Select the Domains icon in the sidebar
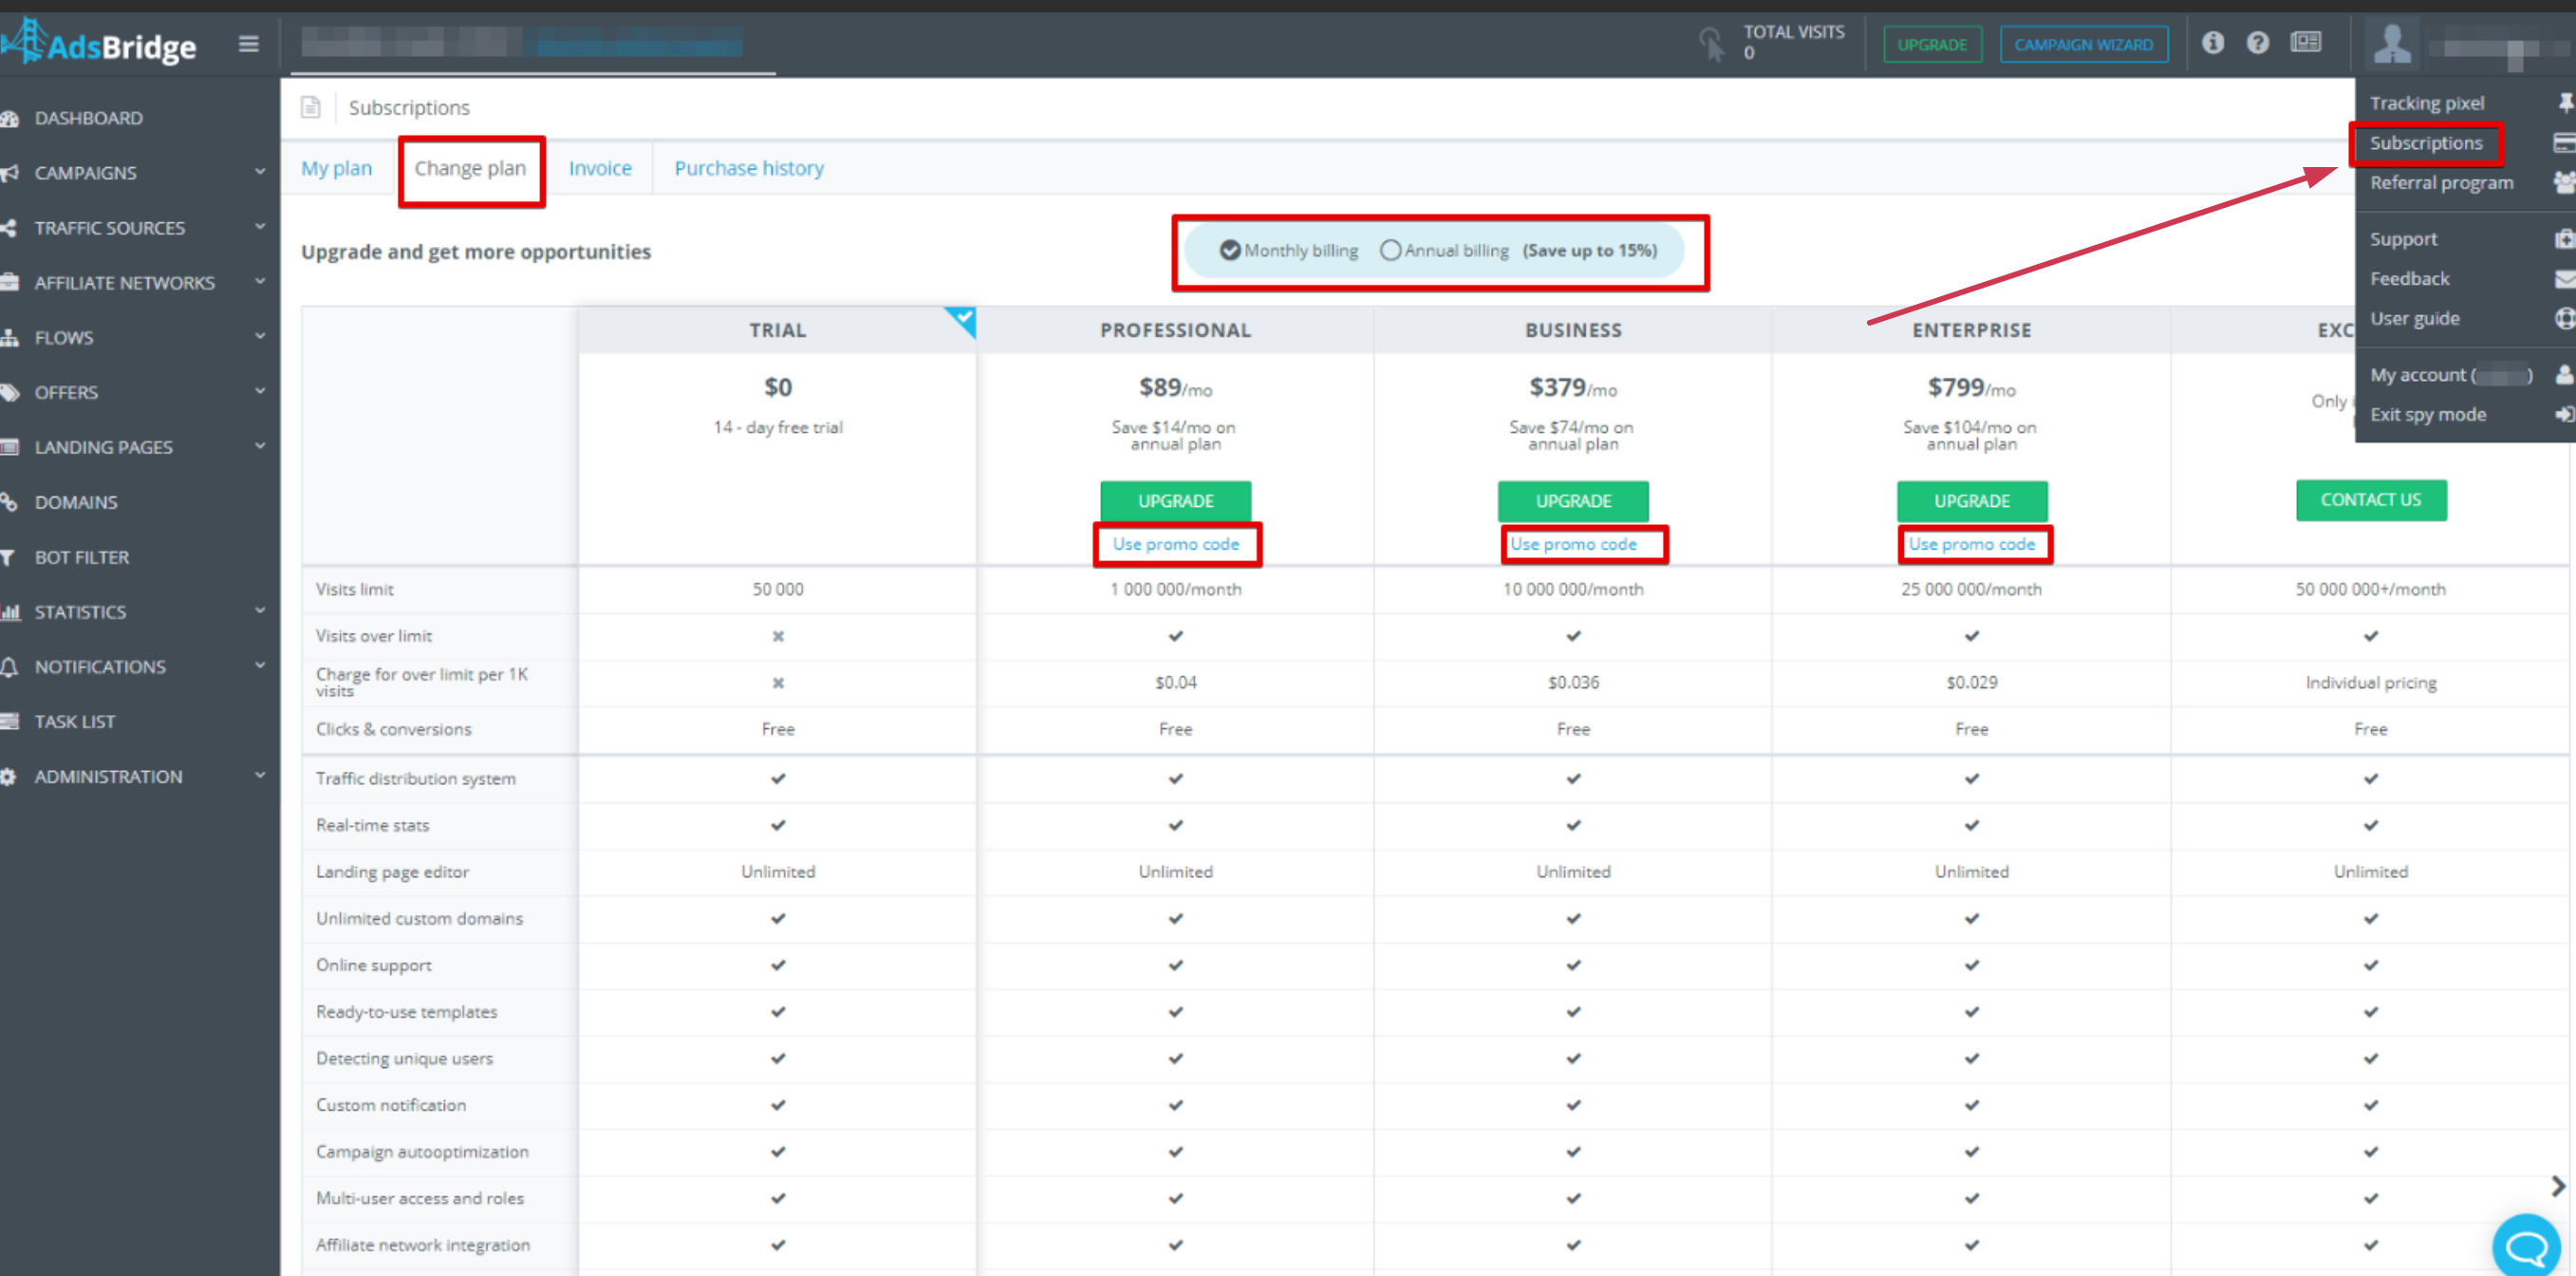 (12, 502)
